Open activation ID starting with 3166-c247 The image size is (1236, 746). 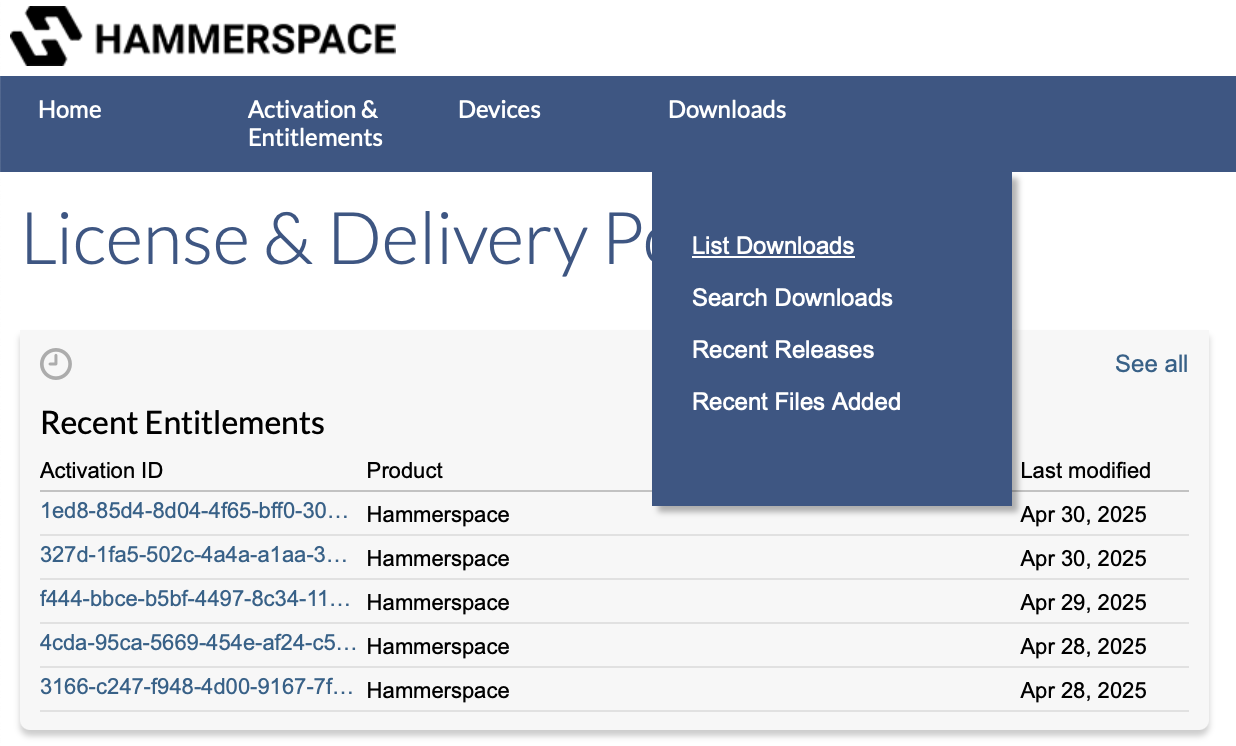[x=197, y=687]
